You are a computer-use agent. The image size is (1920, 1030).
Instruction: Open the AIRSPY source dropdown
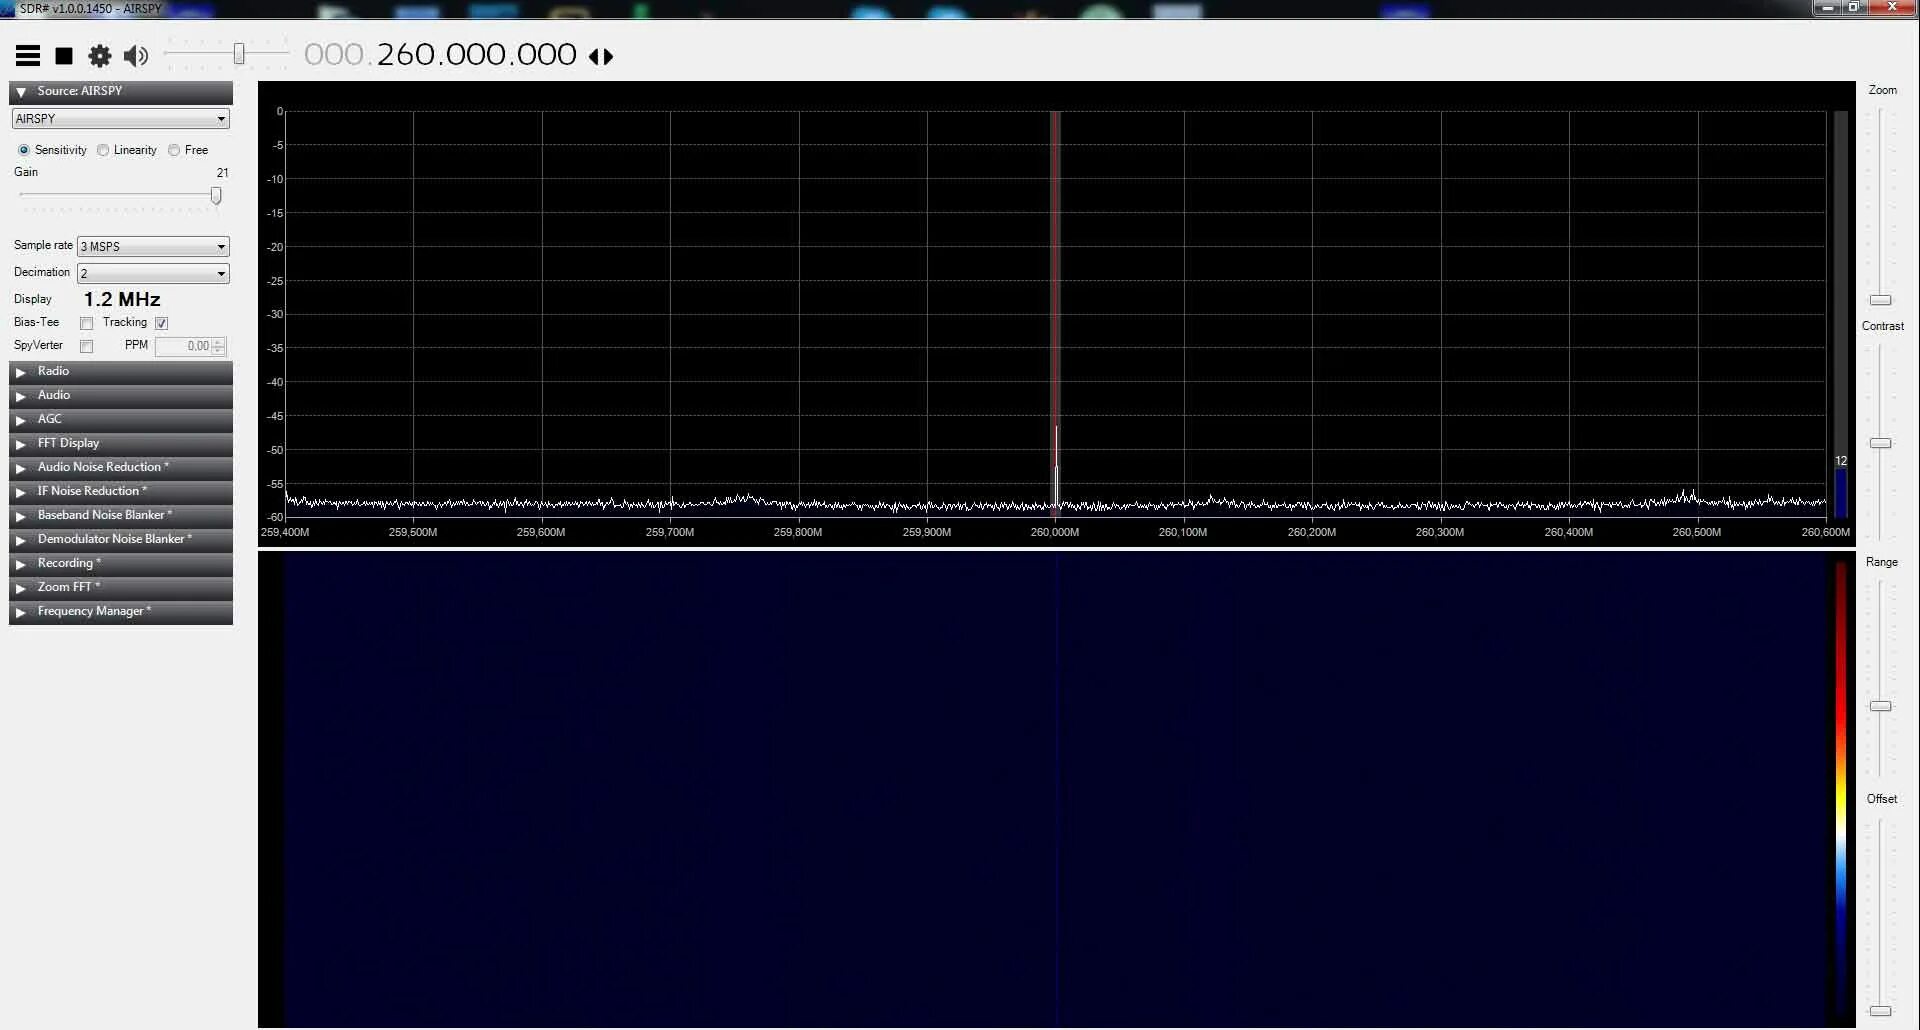tap(121, 119)
